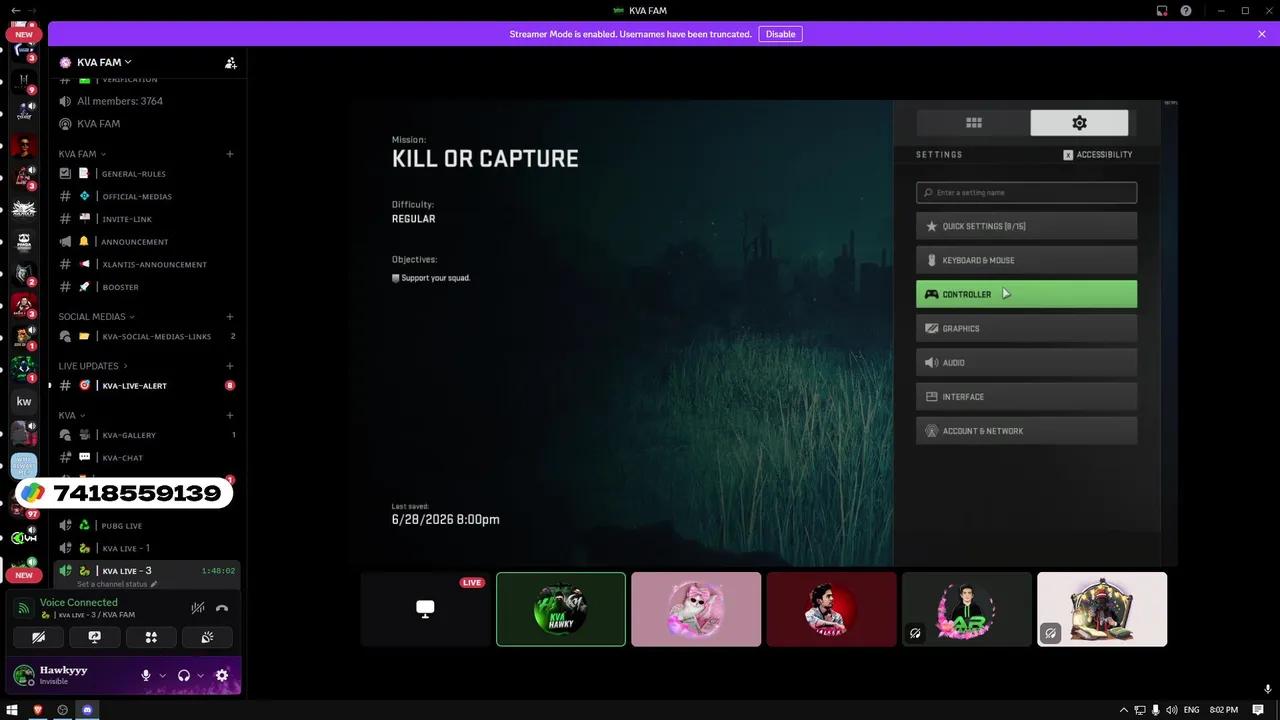Open the output device dropdown beside headphones

coord(200,676)
